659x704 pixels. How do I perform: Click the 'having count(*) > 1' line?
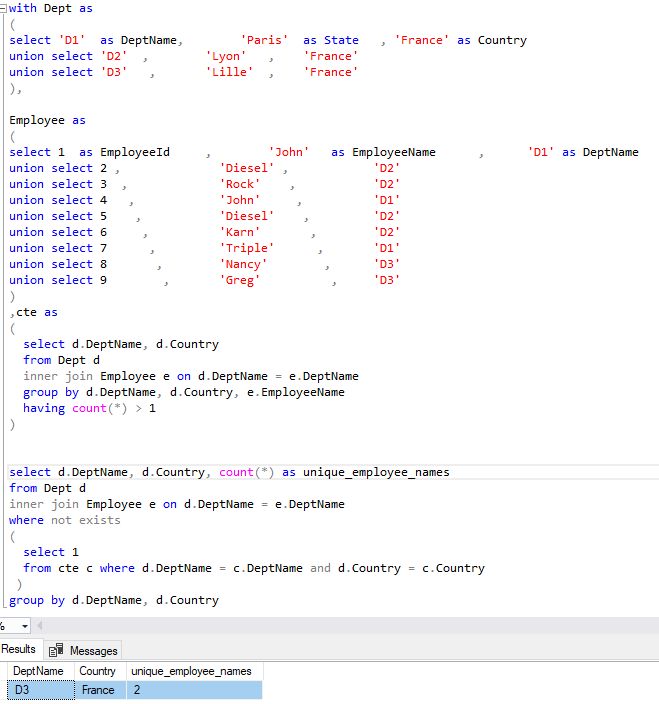pos(89,408)
